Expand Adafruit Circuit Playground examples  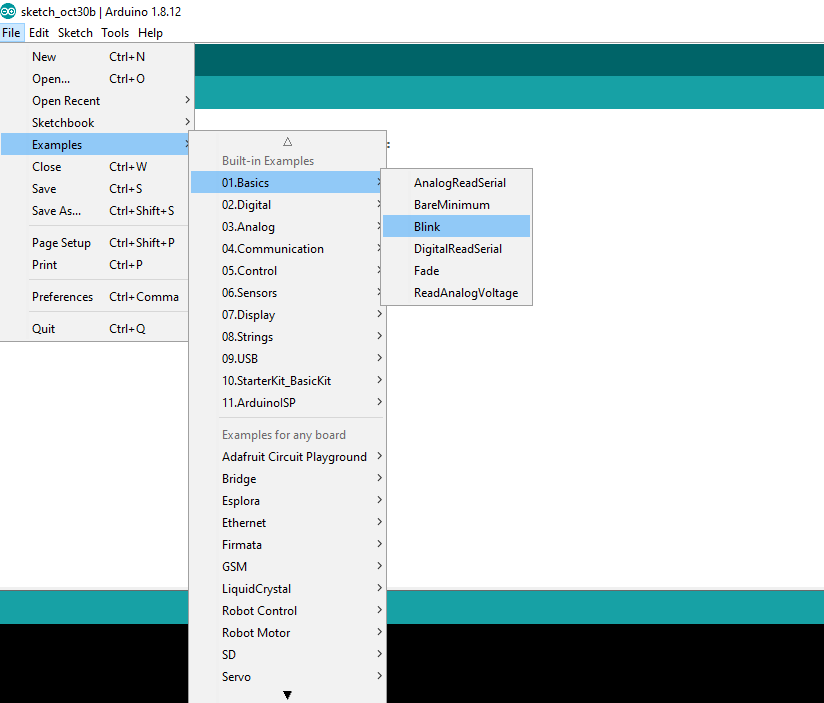287,457
